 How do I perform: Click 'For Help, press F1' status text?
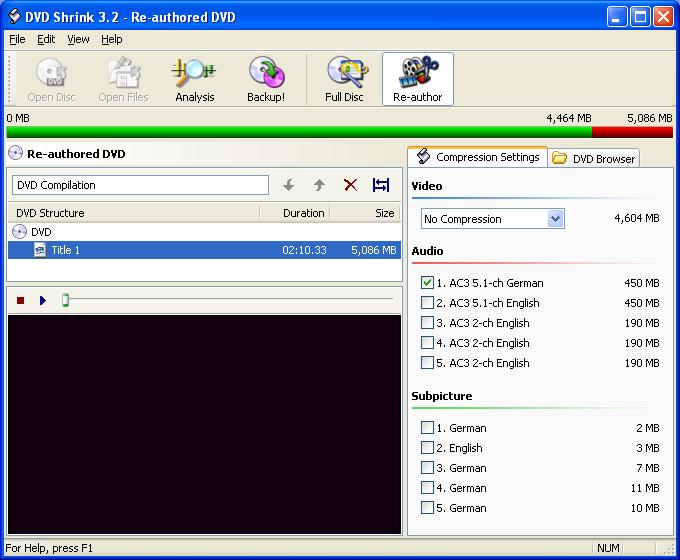tap(49, 548)
